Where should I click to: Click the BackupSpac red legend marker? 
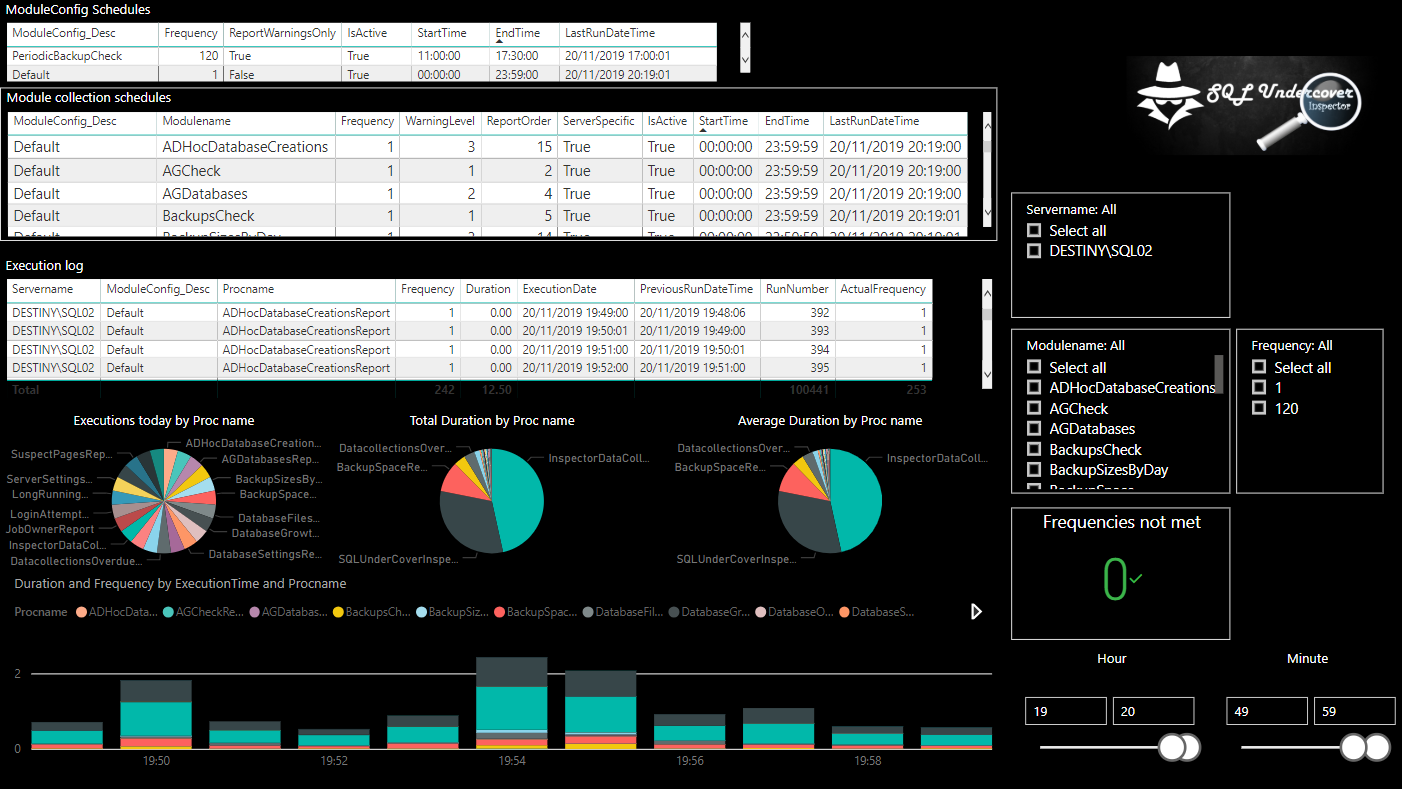[x=499, y=611]
